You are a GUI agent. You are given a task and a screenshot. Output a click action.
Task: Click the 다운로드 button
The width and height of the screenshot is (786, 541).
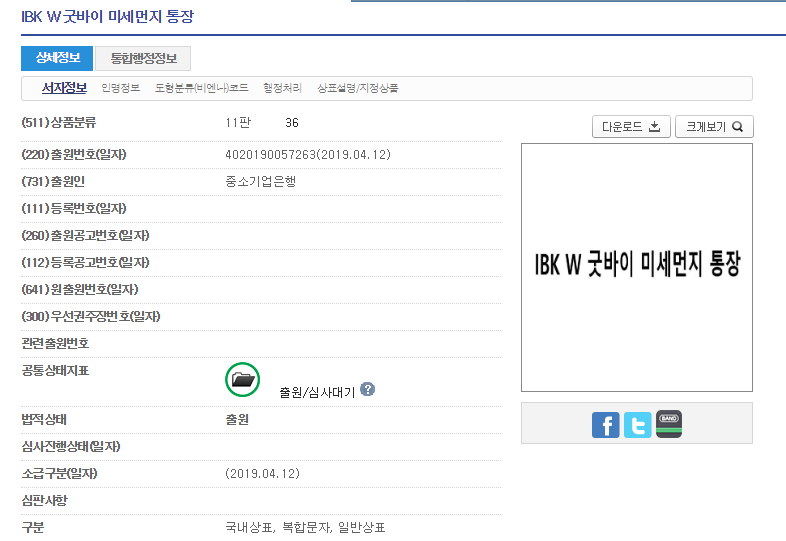click(631, 126)
